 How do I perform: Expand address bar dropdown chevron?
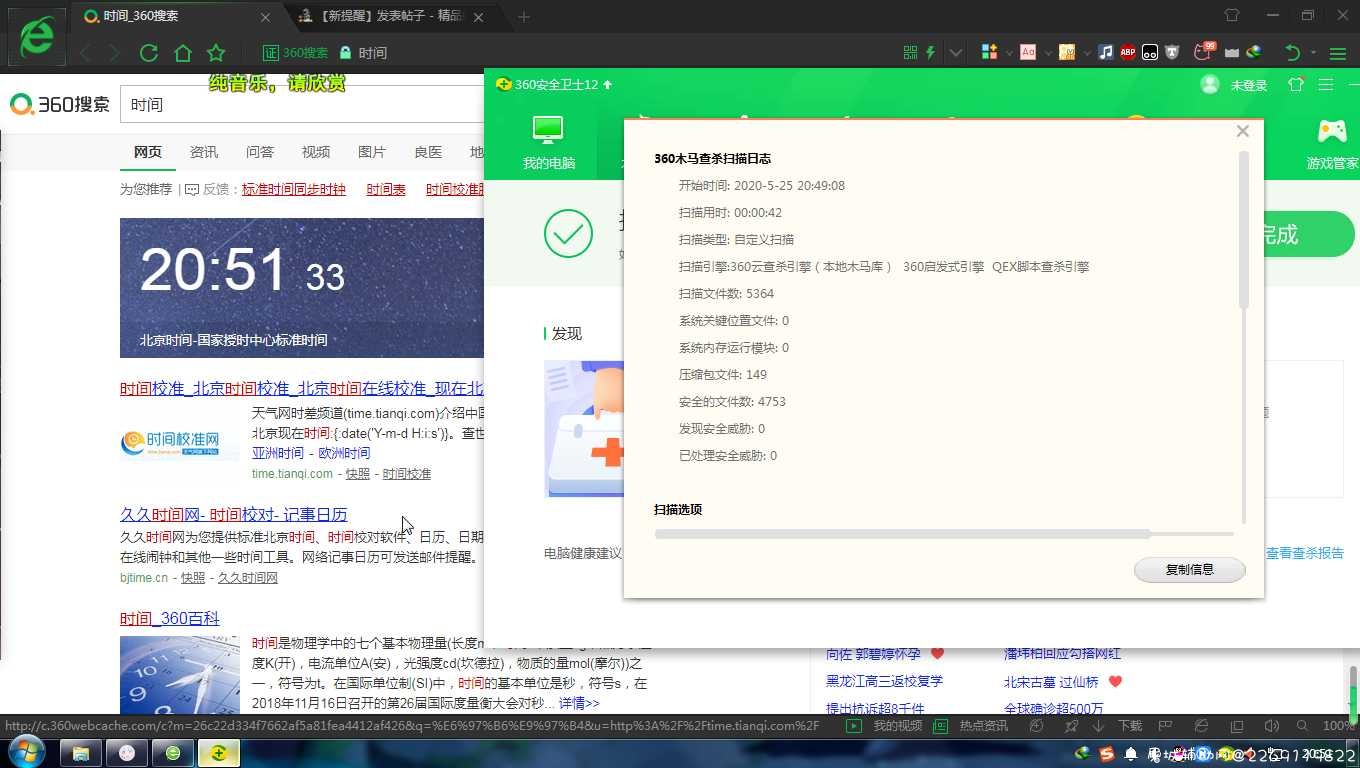point(956,52)
